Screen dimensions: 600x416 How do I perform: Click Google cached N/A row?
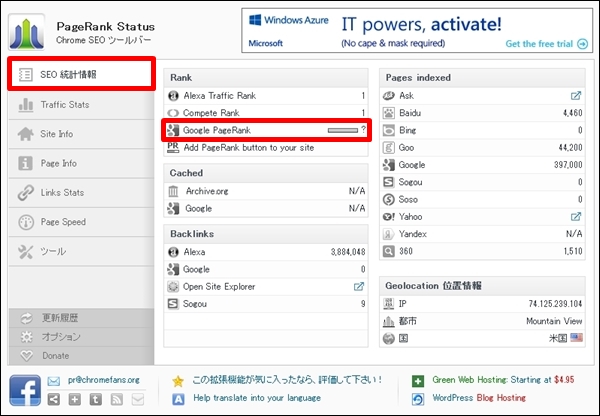click(x=266, y=209)
